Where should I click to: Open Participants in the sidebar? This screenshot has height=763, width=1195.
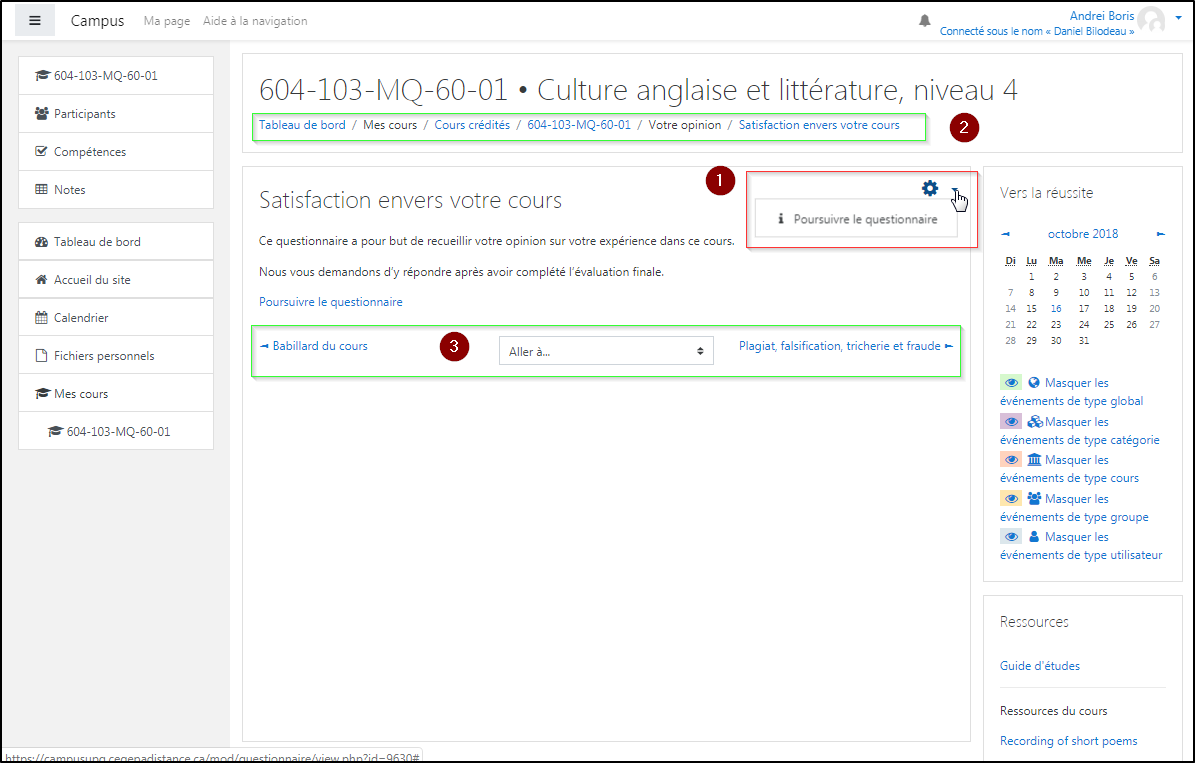[84, 114]
